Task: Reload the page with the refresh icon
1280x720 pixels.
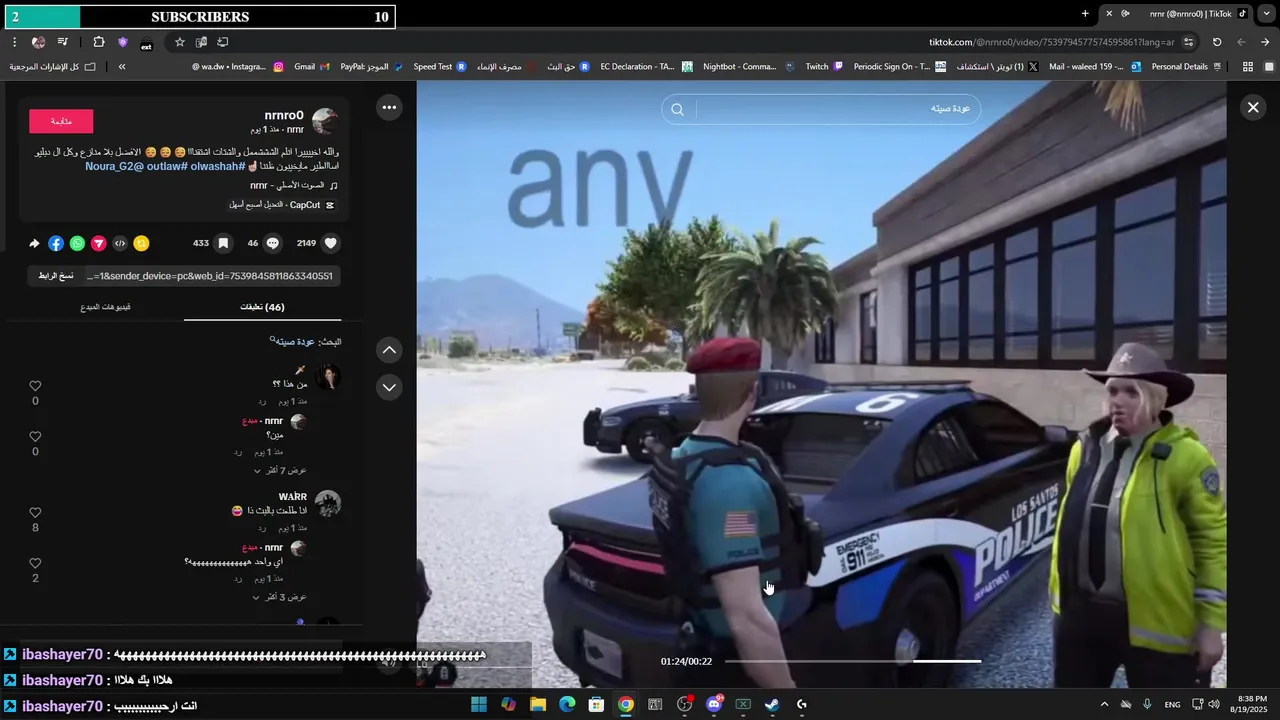Action: (1217, 42)
